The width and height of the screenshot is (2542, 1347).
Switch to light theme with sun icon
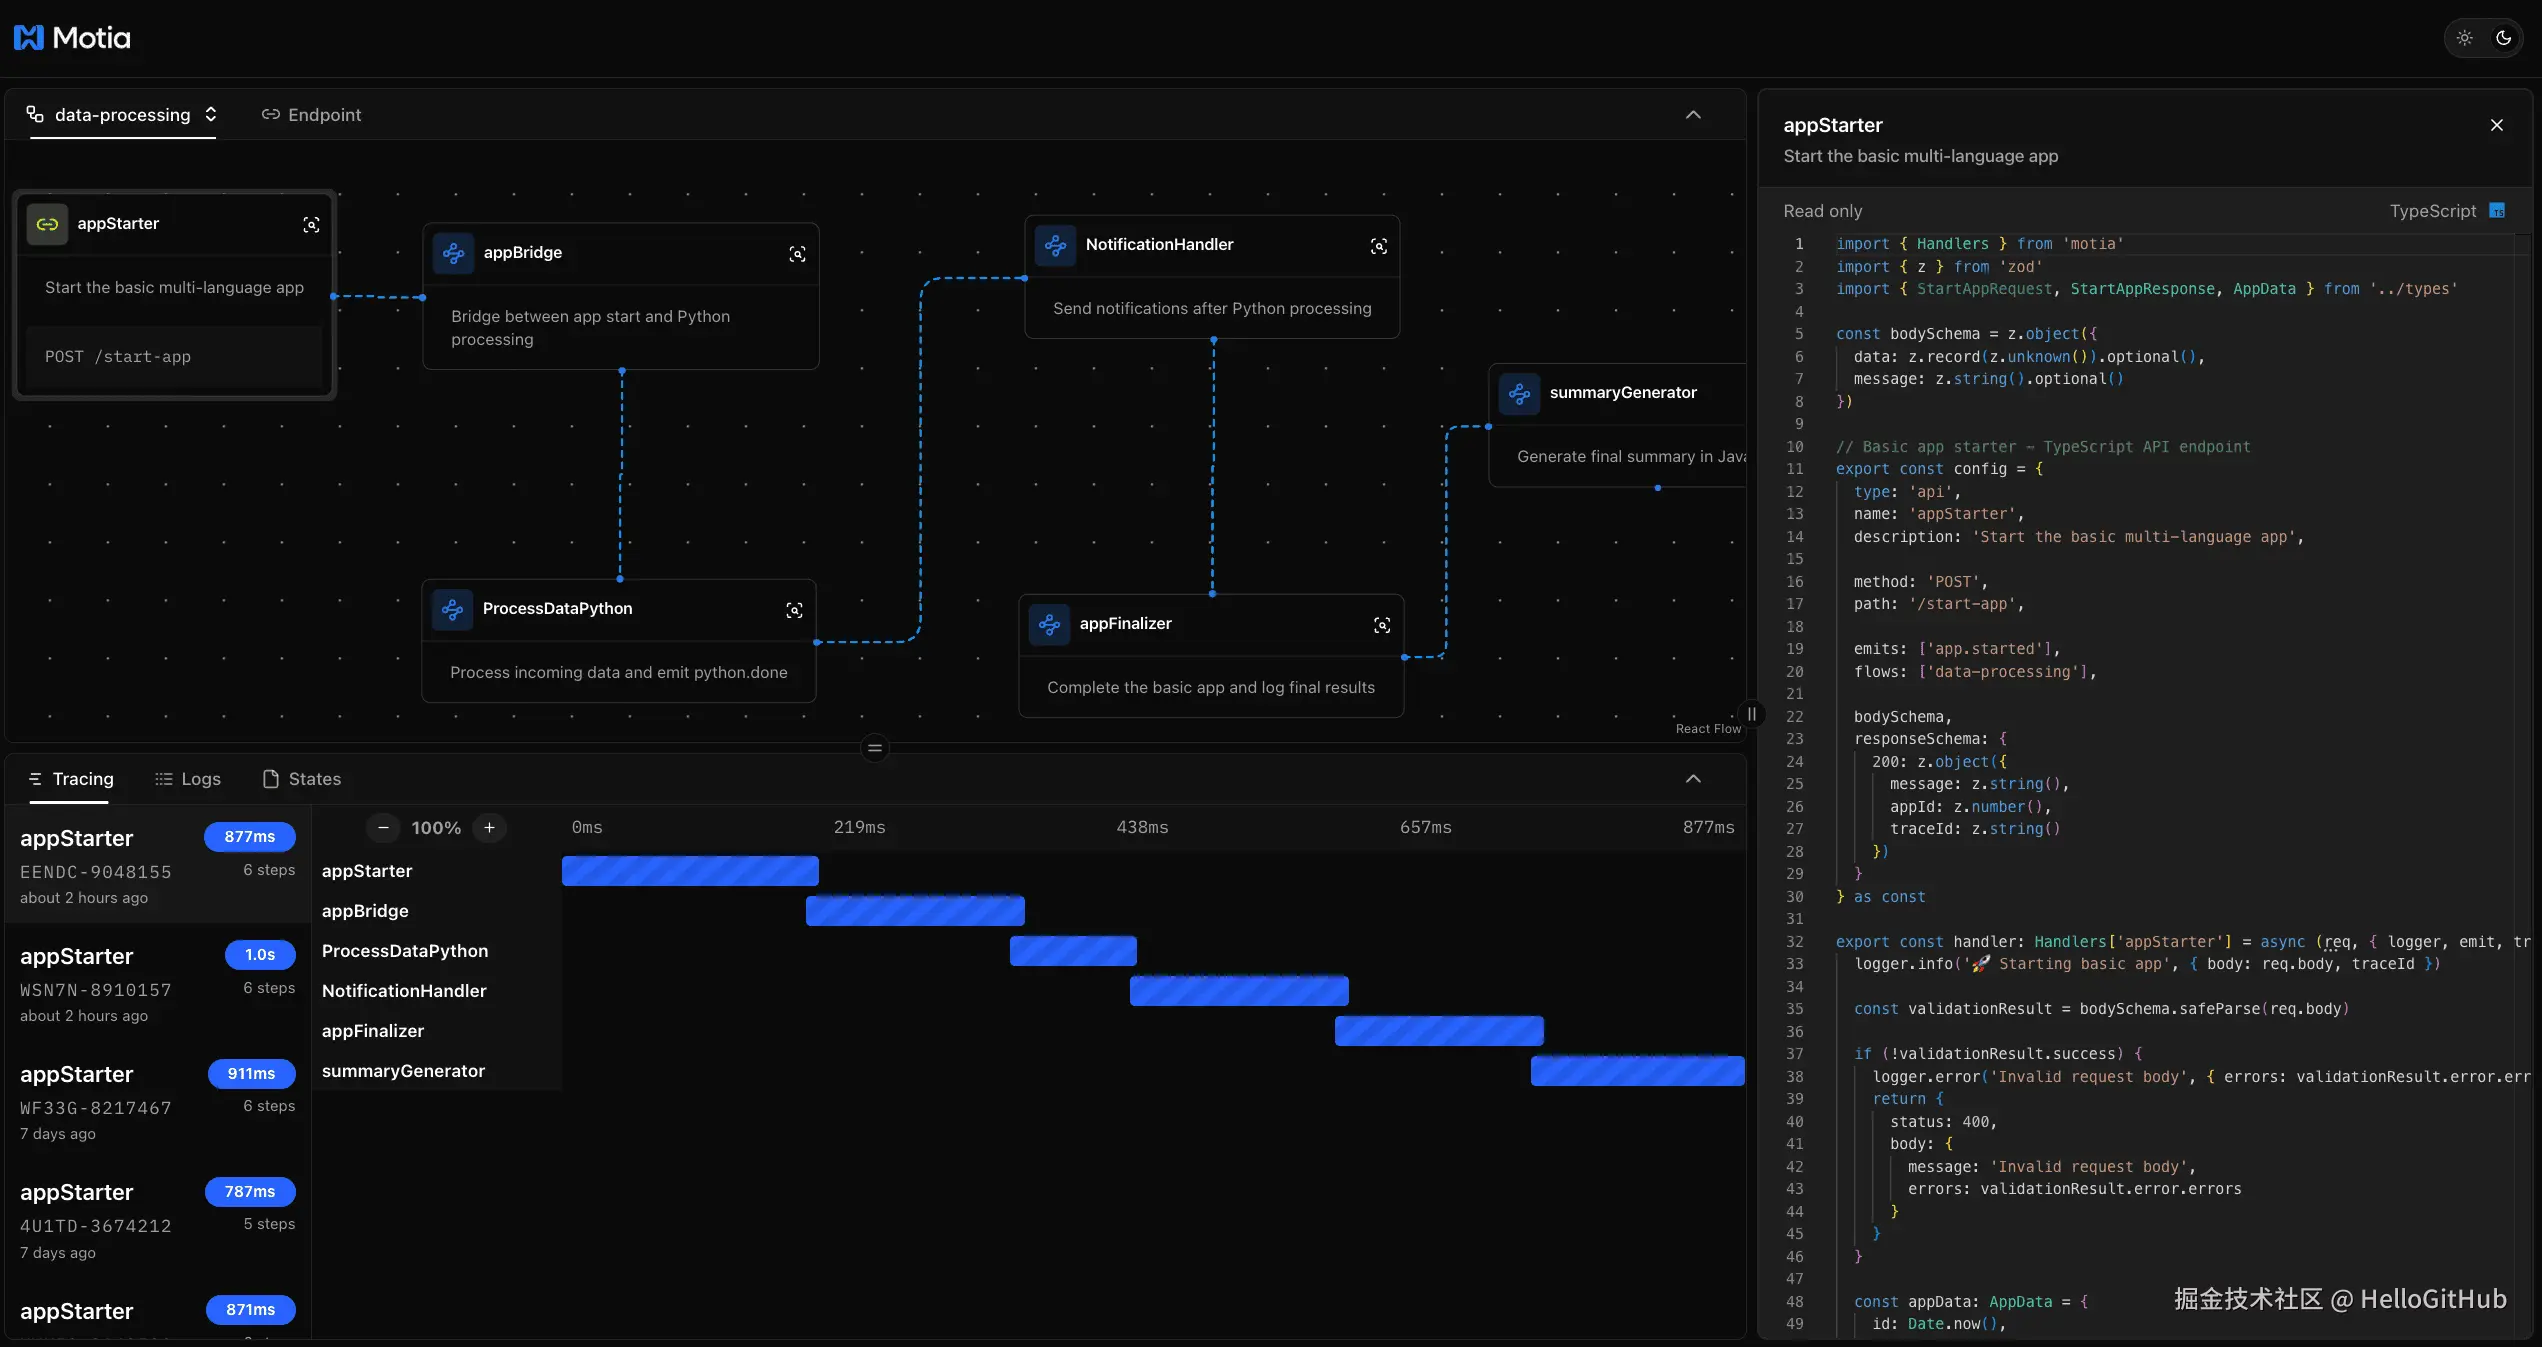pos(2464,38)
